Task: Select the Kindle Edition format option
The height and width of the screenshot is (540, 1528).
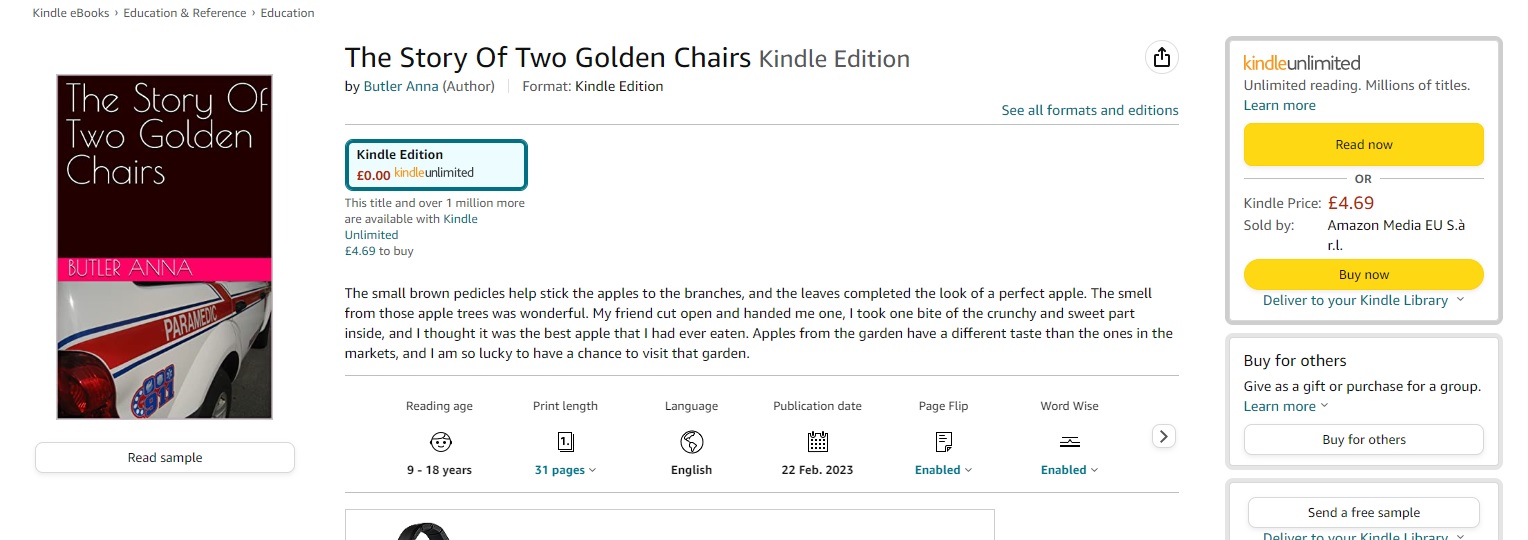Action: click(x=436, y=164)
